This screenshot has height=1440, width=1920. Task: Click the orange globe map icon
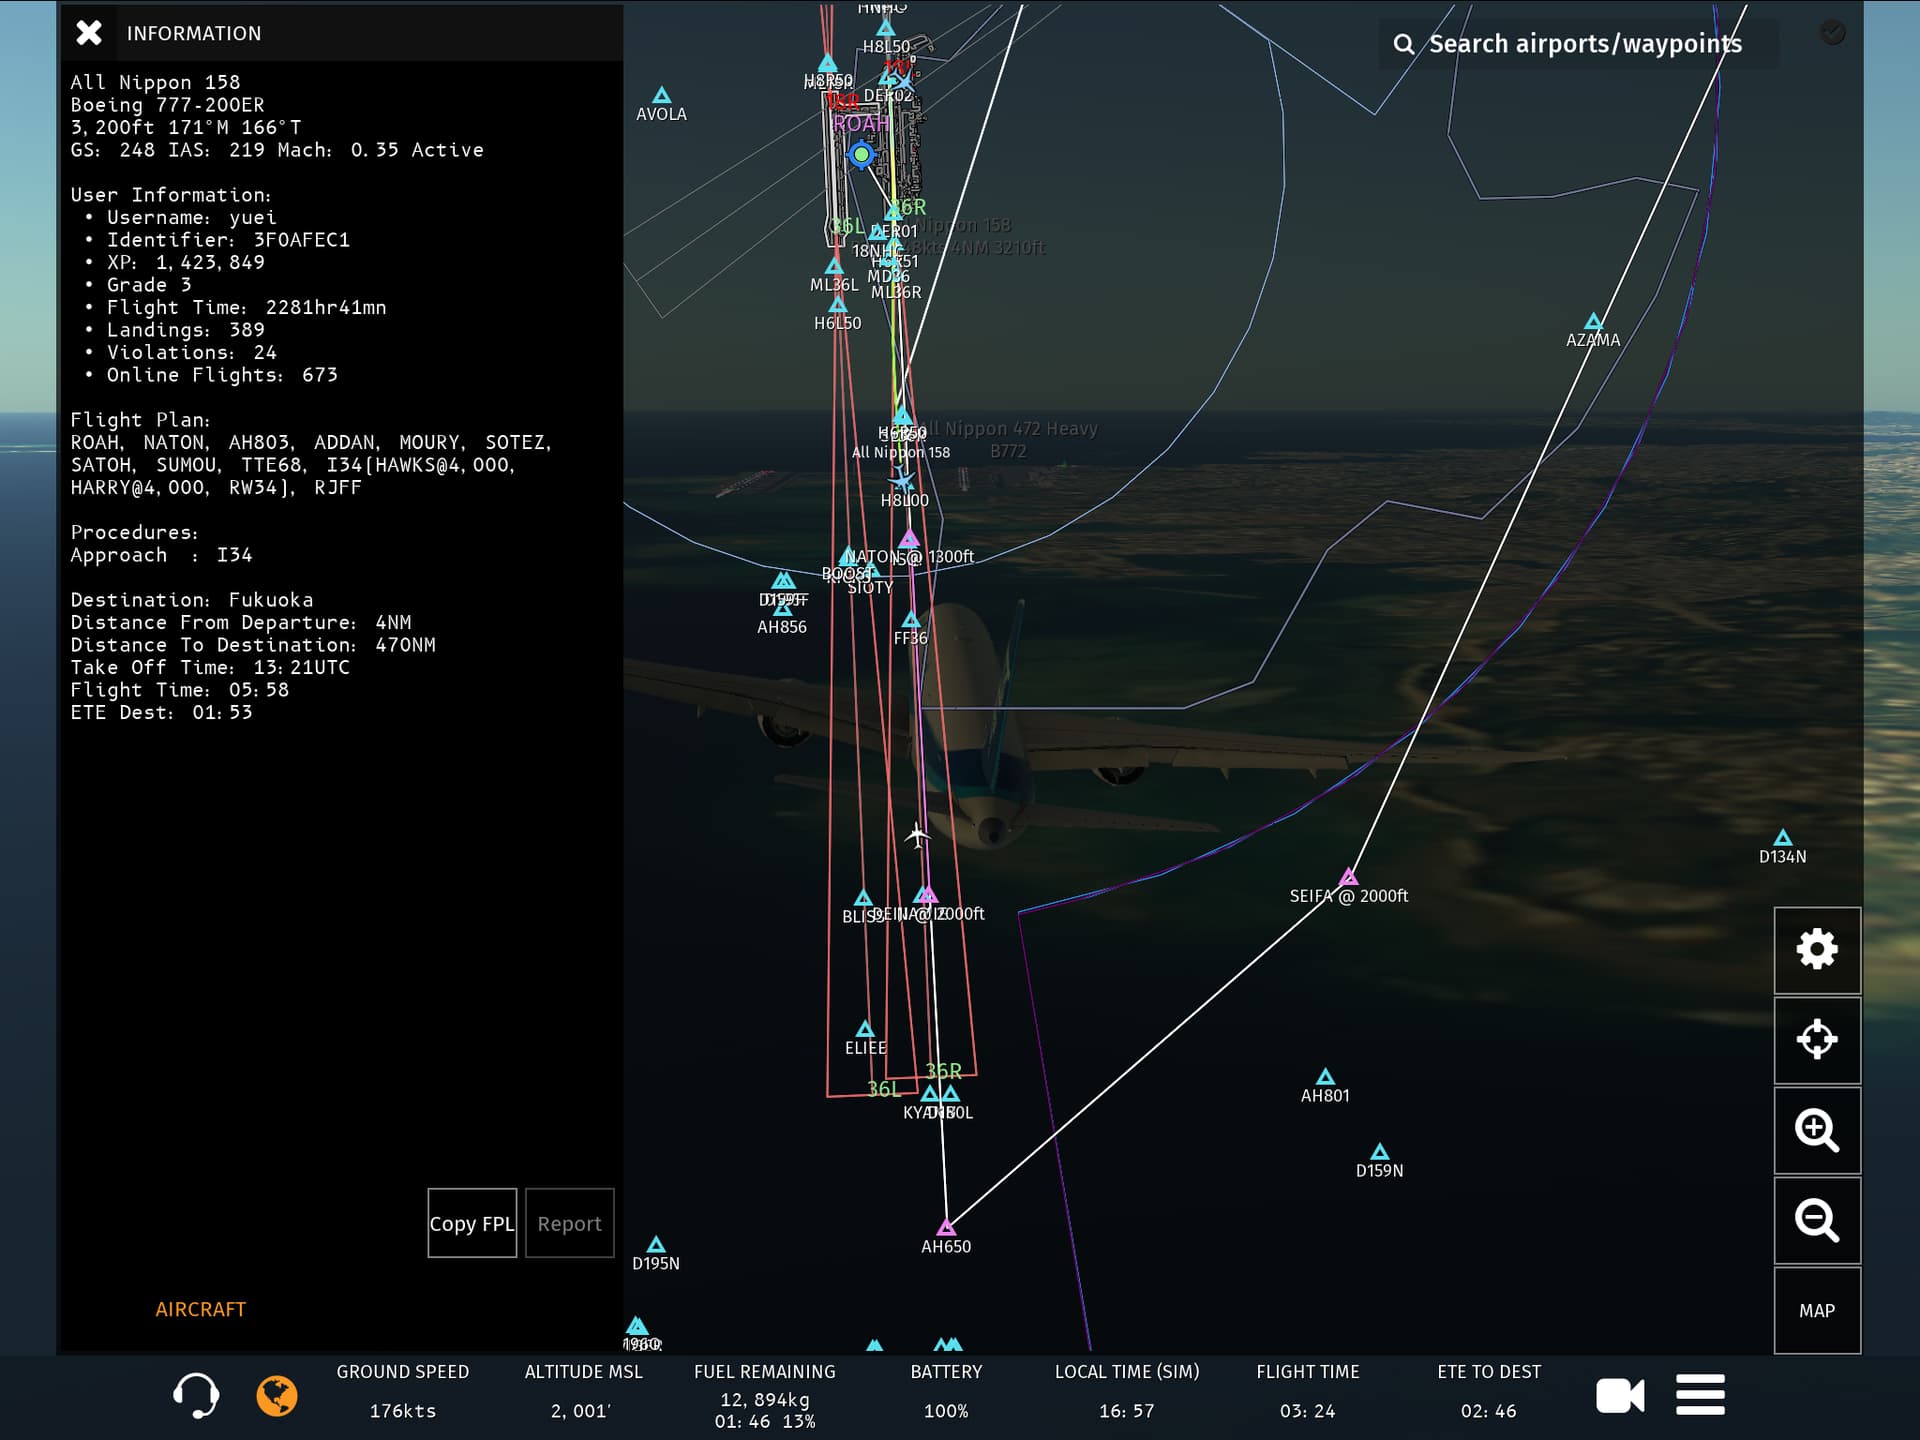(x=277, y=1396)
